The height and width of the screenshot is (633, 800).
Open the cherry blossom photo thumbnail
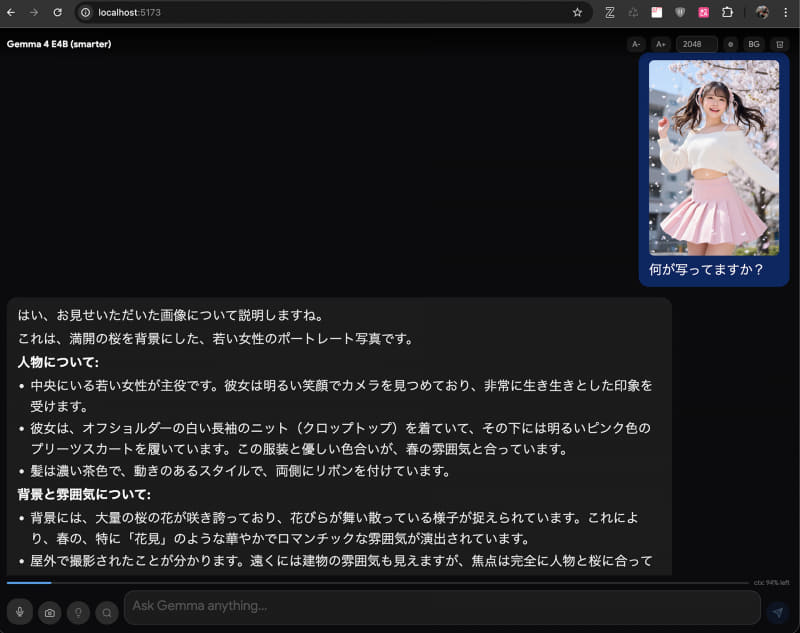(x=714, y=155)
